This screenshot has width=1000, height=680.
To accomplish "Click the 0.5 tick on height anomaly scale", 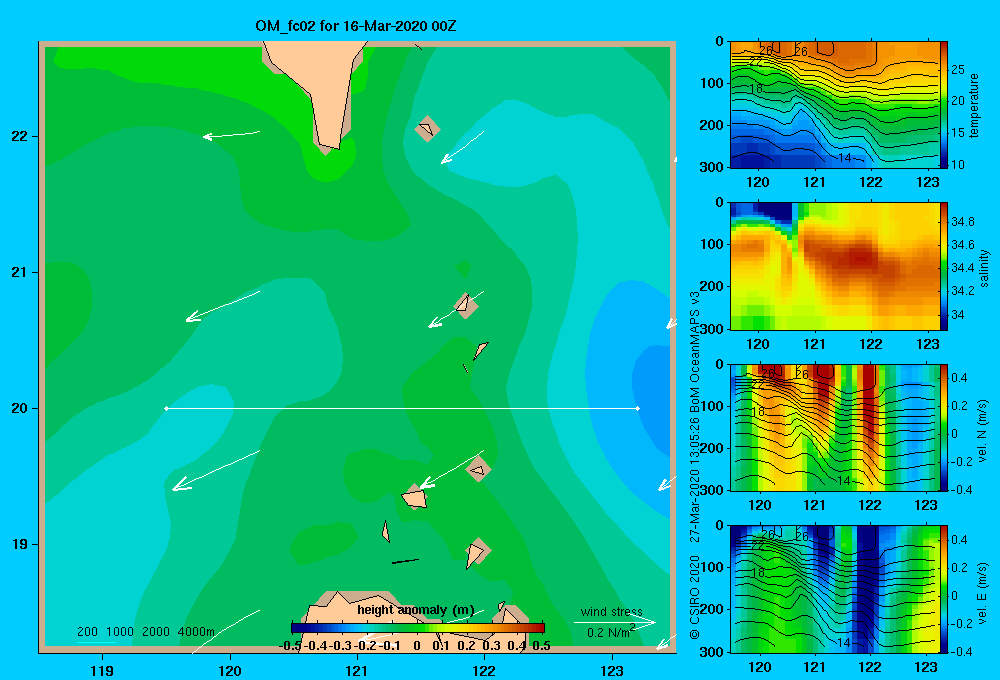I will [541, 646].
